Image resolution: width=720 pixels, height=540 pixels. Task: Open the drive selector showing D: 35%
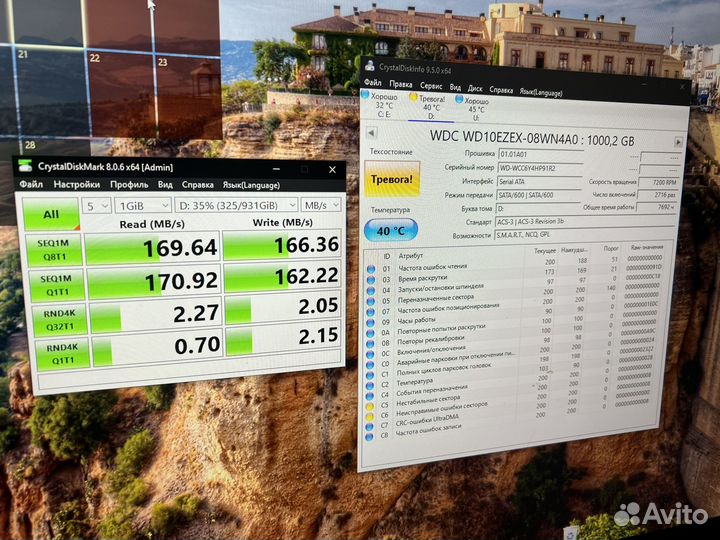point(223,205)
